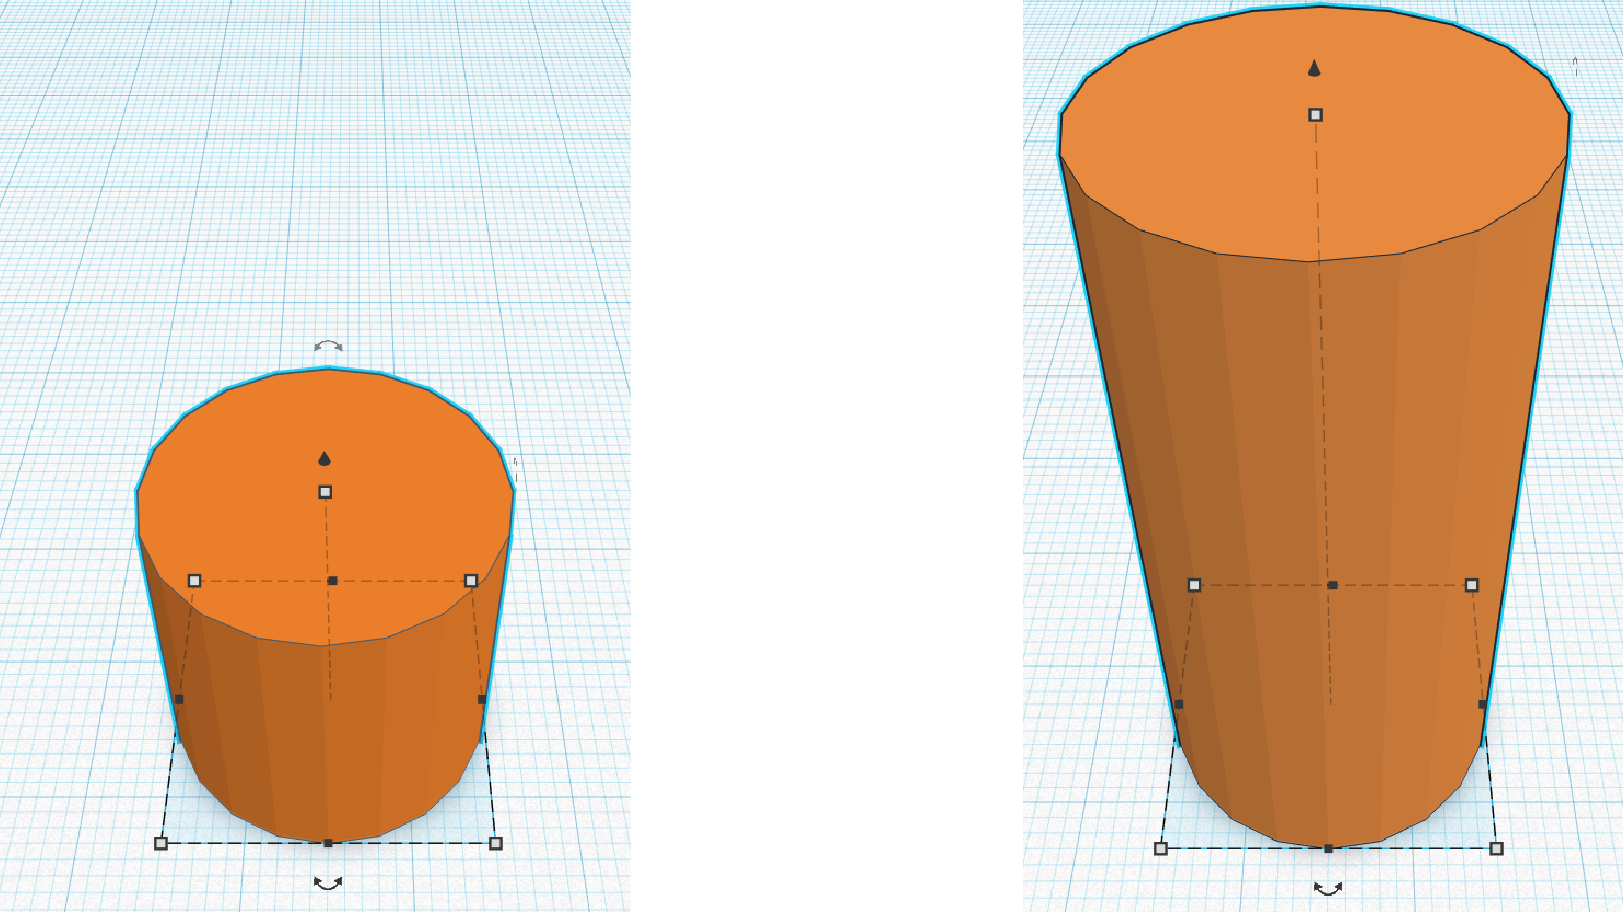Select the tall cylinder's upper-left white resize handle
This screenshot has width=1623, height=912.
pos(1194,585)
